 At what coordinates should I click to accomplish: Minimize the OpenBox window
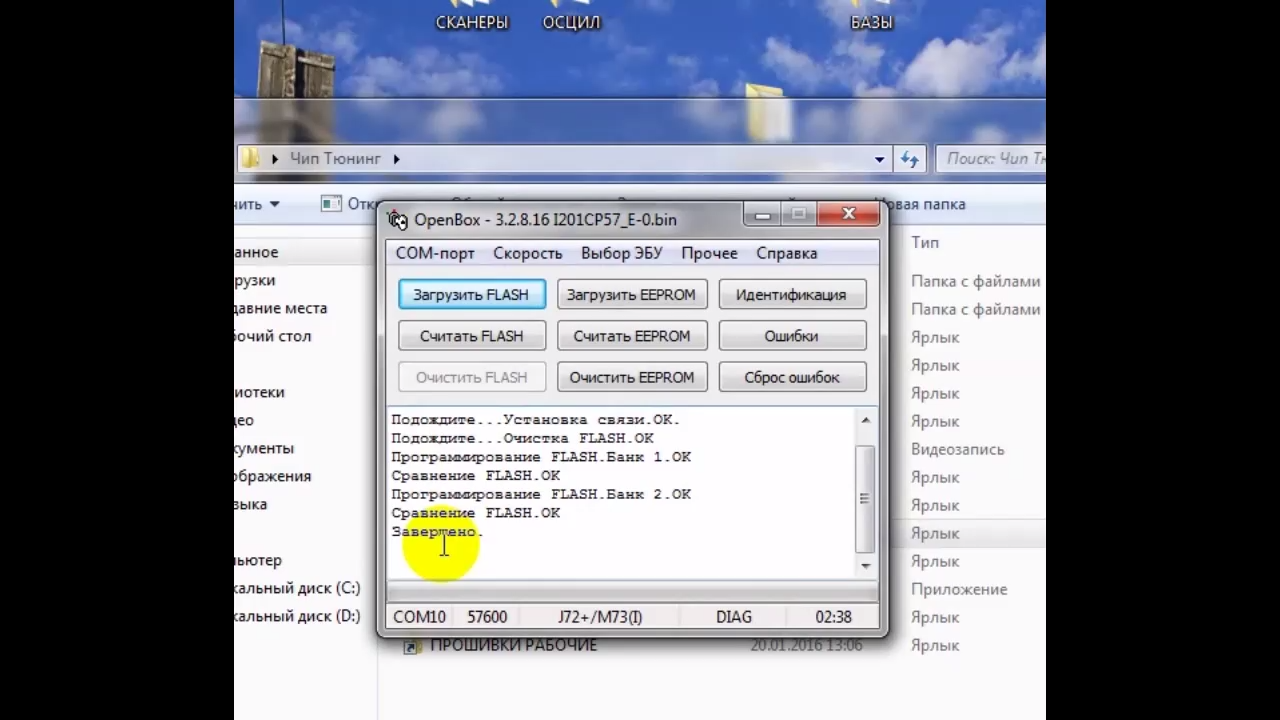763,214
